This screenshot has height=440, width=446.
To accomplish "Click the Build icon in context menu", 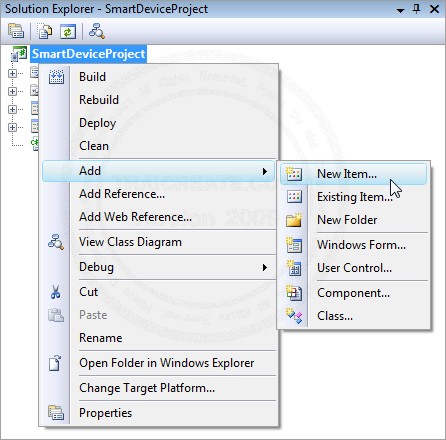I will [x=56, y=77].
